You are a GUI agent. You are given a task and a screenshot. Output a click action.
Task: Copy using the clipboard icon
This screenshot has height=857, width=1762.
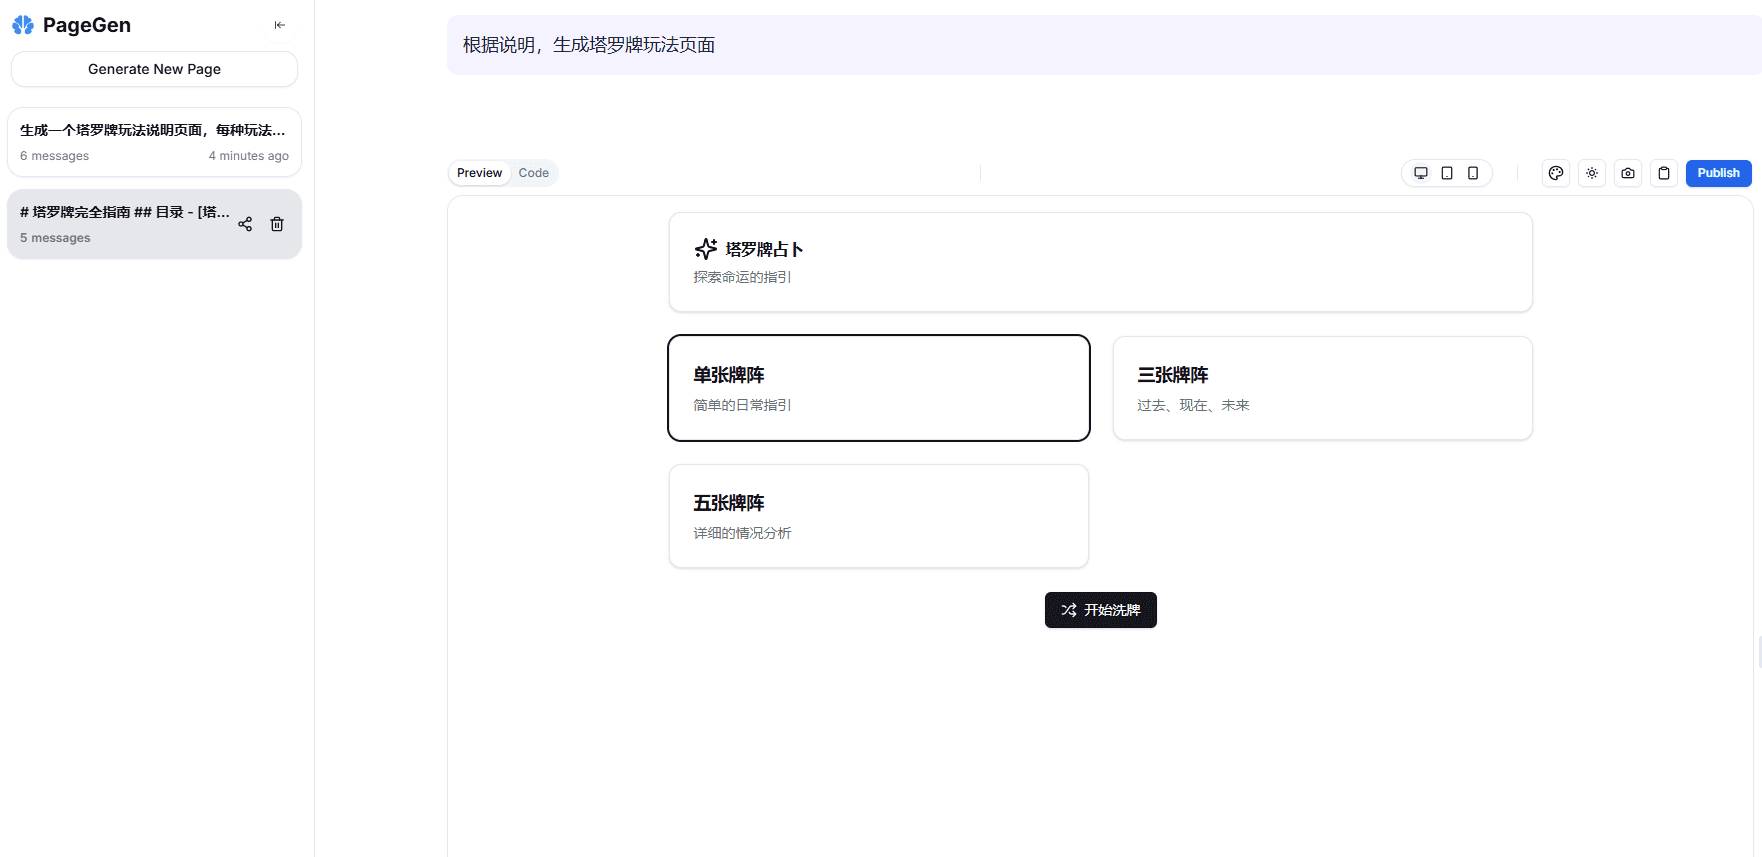coord(1664,173)
